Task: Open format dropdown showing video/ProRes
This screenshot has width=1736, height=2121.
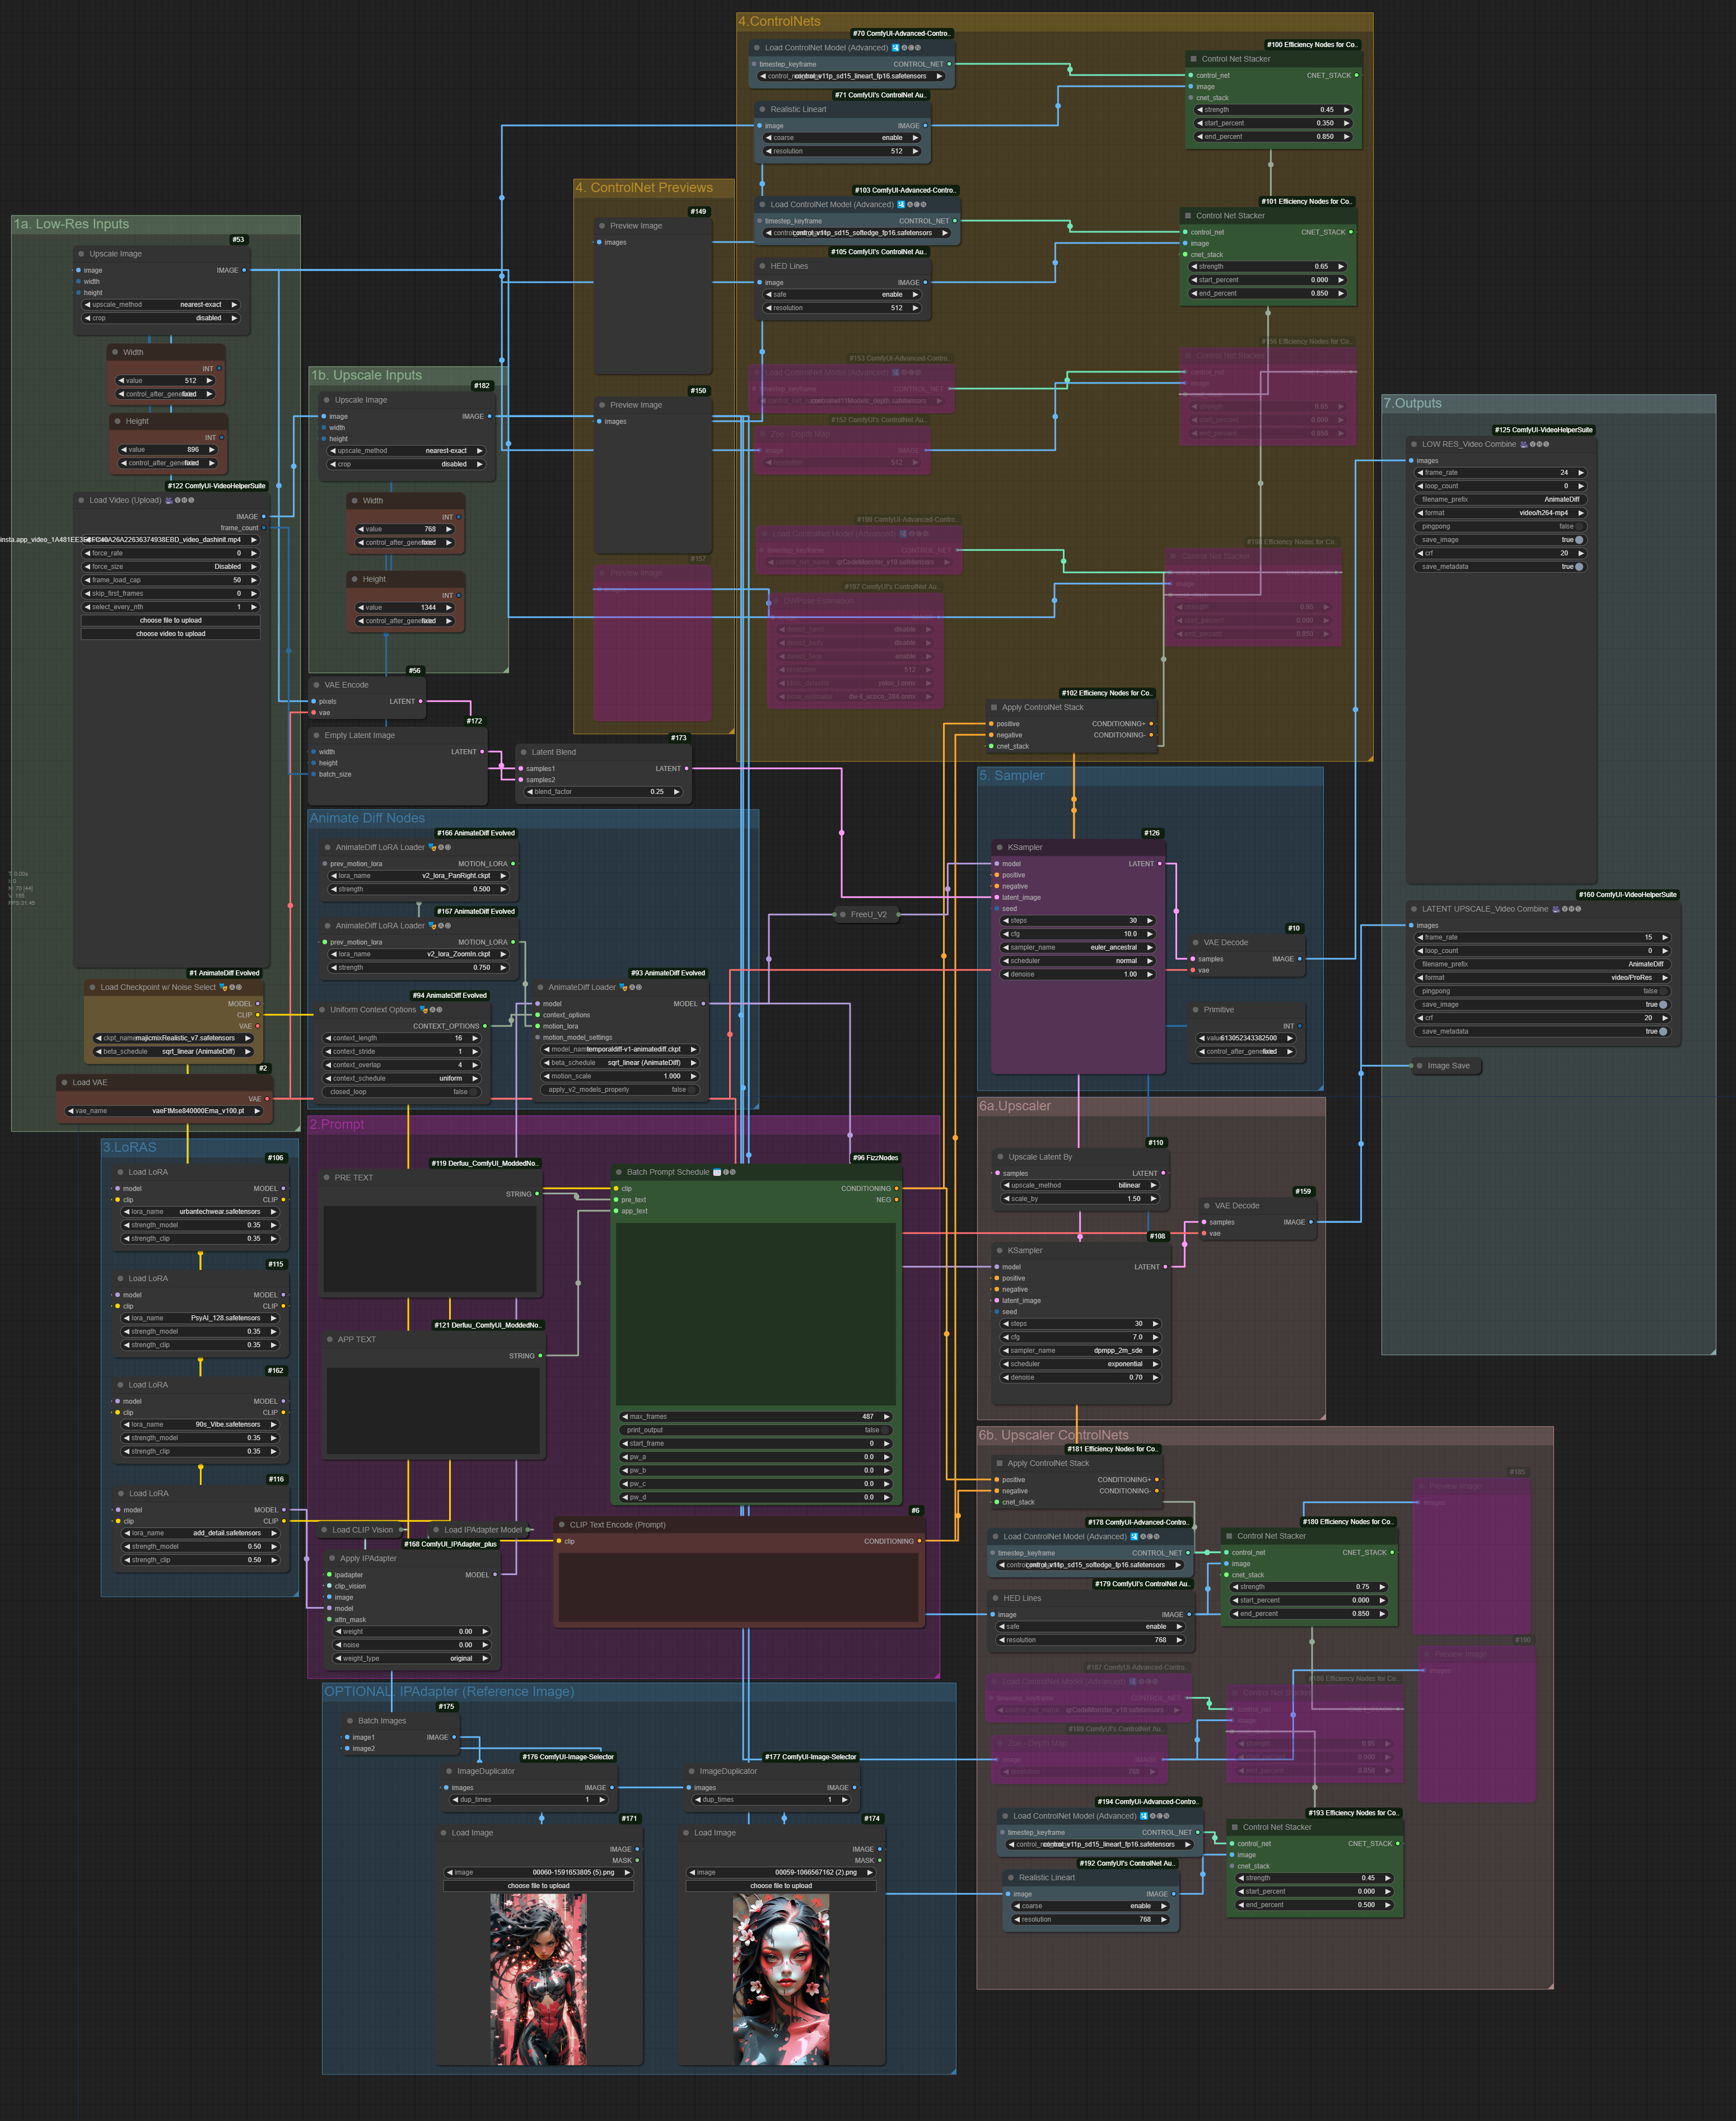Action: click(1543, 977)
